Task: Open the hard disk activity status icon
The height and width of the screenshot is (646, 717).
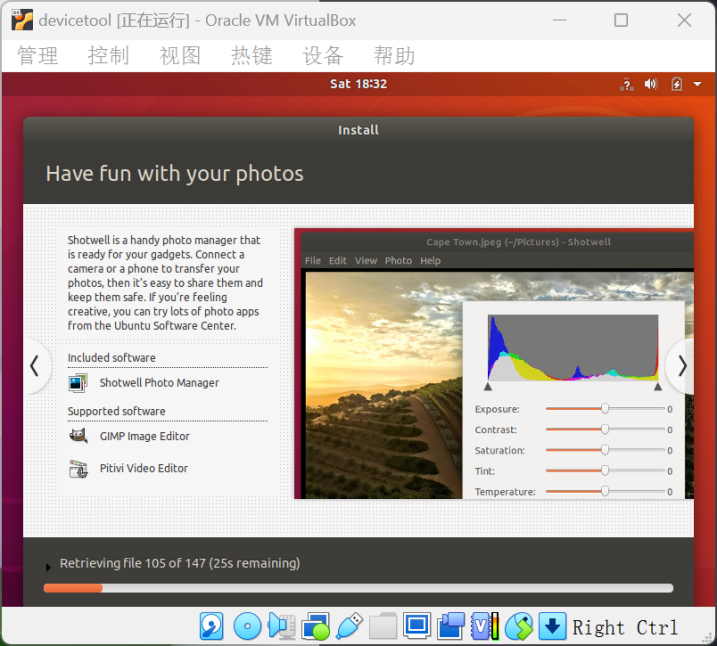Action: pyautogui.click(x=211, y=626)
